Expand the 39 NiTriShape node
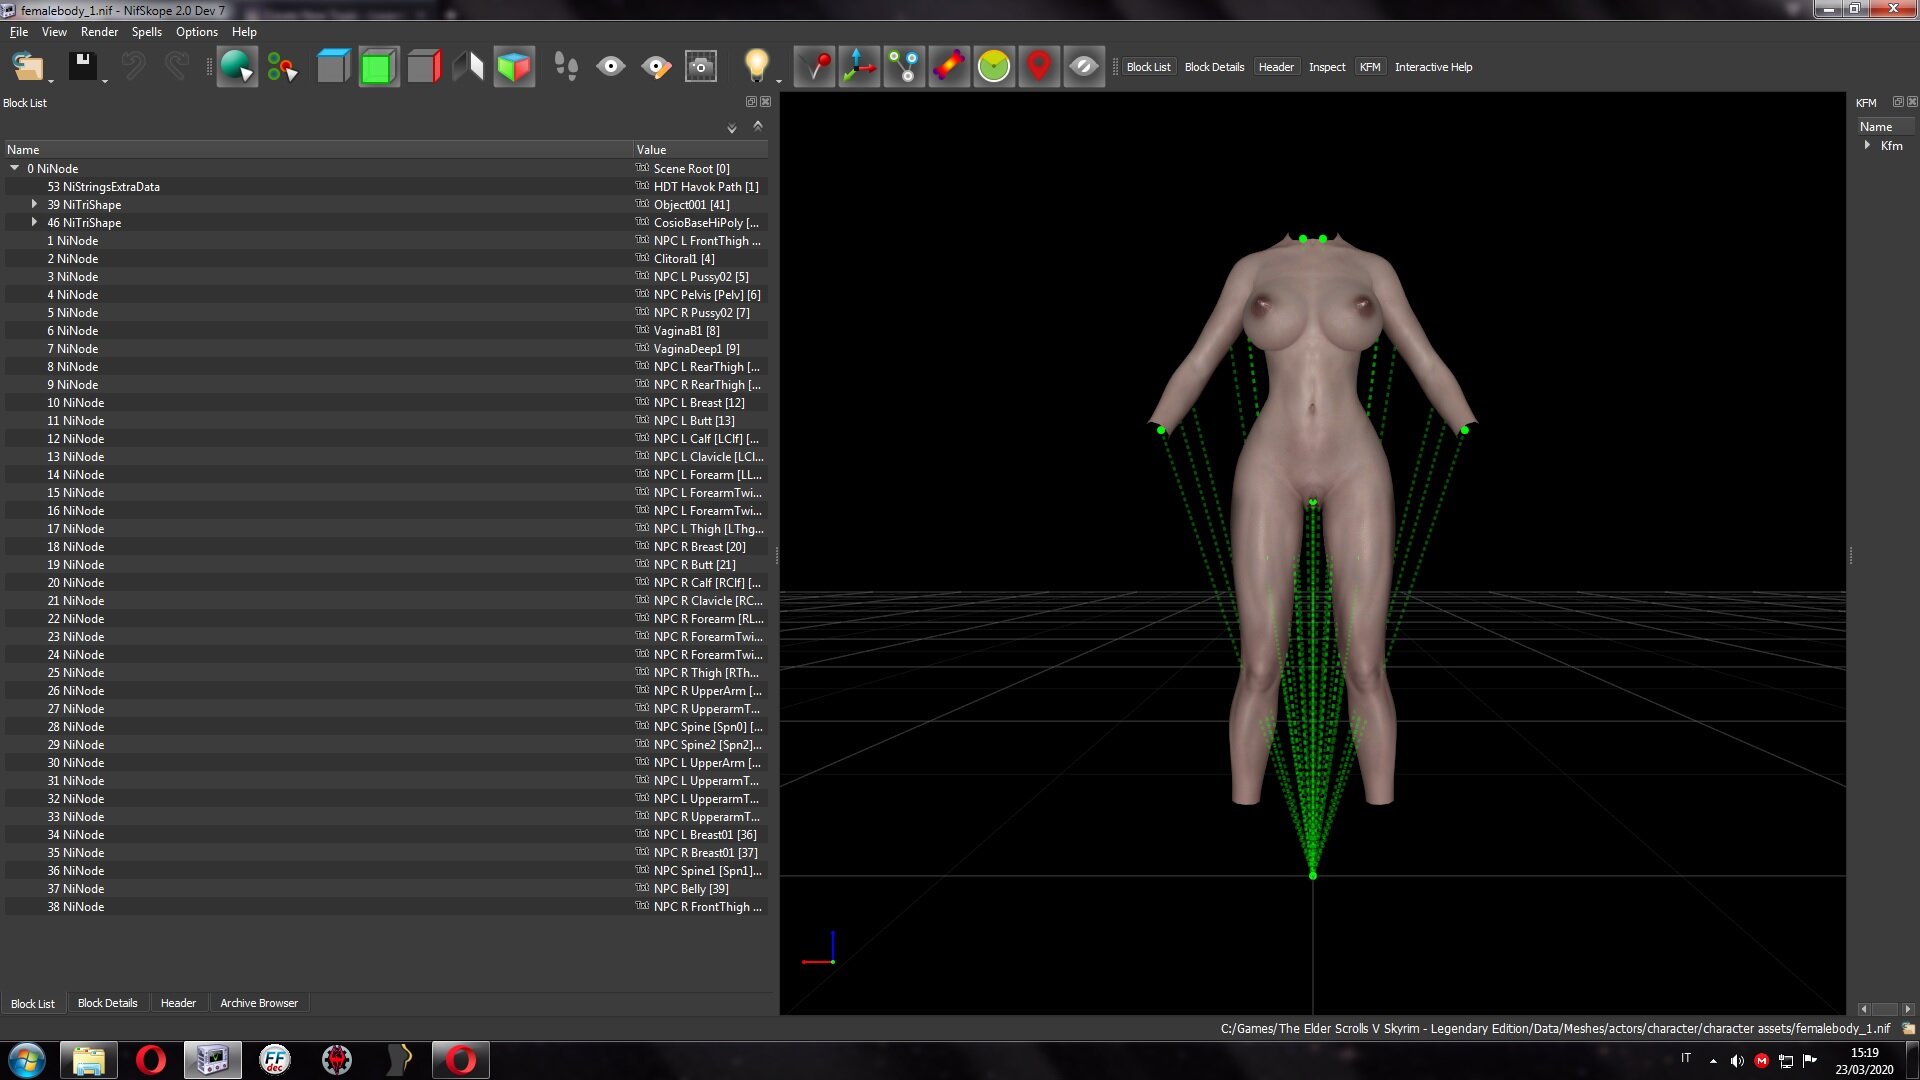 pyautogui.click(x=34, y=204)
